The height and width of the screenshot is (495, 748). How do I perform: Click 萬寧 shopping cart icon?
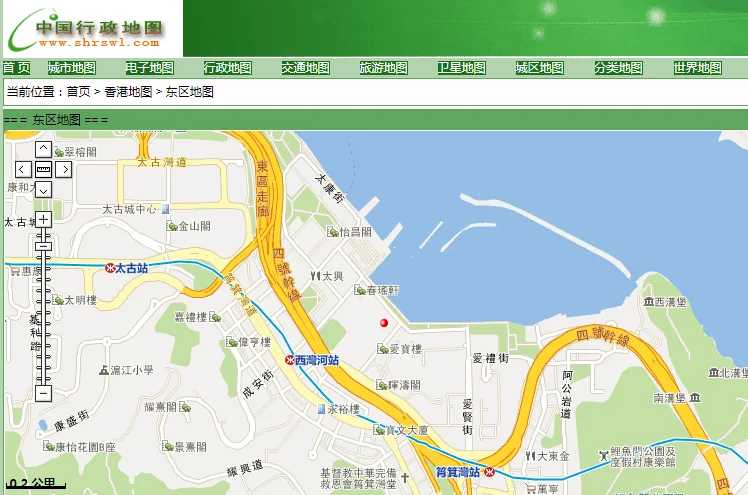[x=530, y=489]
